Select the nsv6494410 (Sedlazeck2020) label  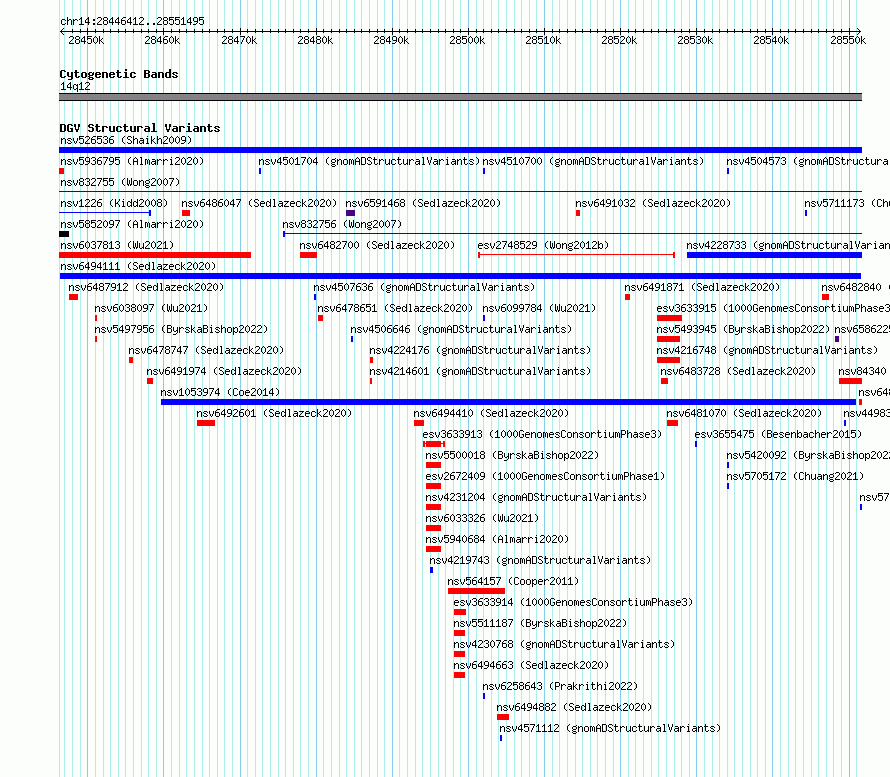click(491, 413)
